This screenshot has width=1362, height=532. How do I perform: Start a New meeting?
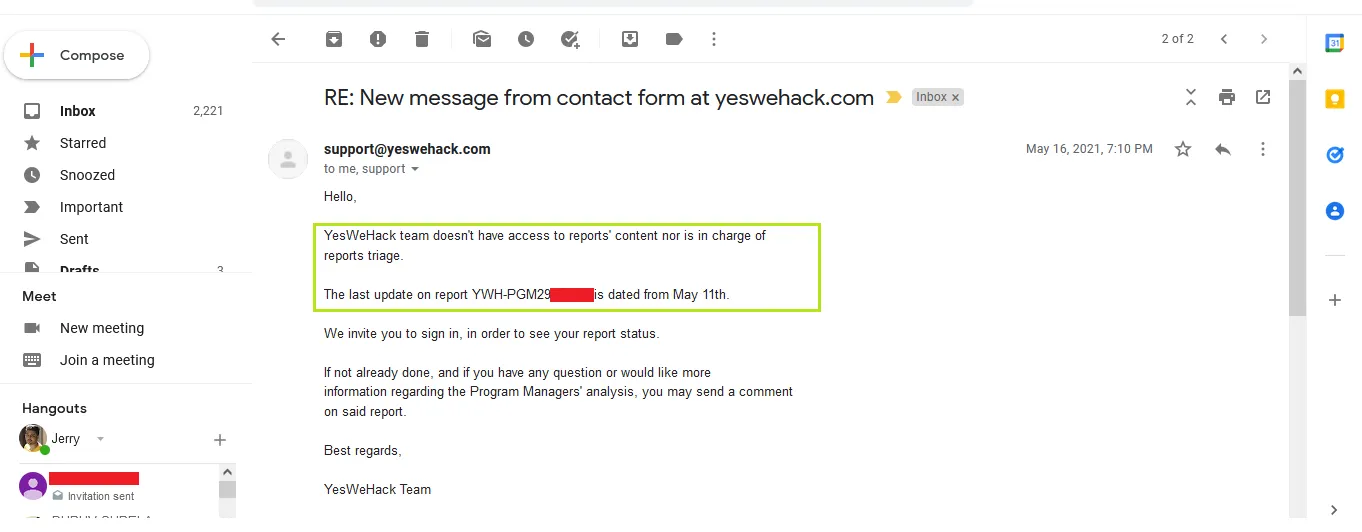101,328
